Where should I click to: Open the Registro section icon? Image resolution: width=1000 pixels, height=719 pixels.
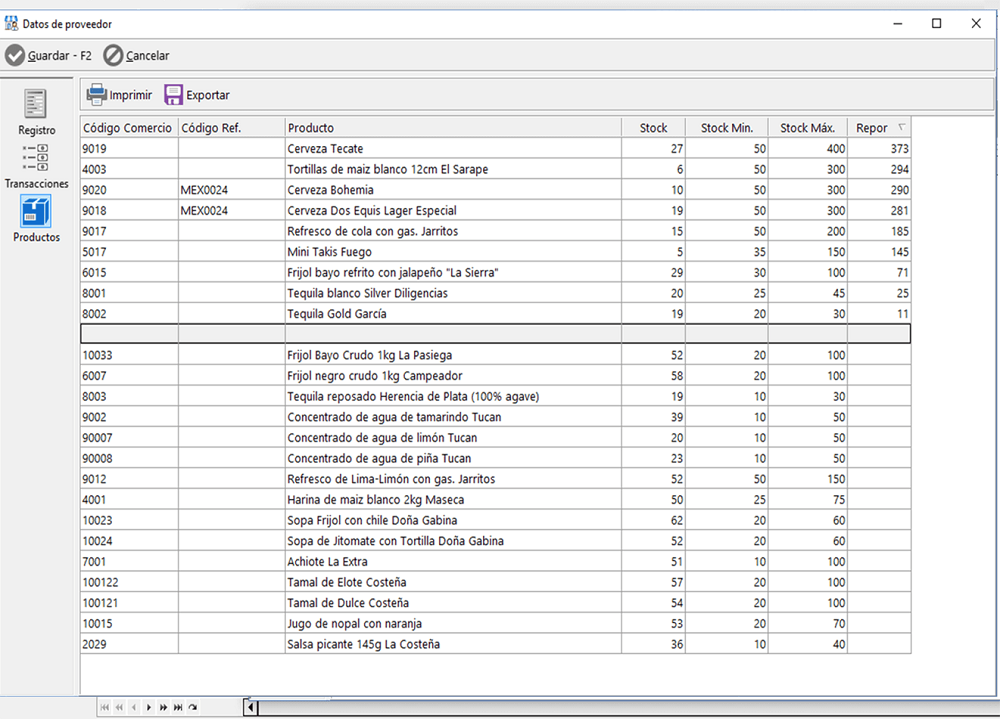tap(36, 103)
